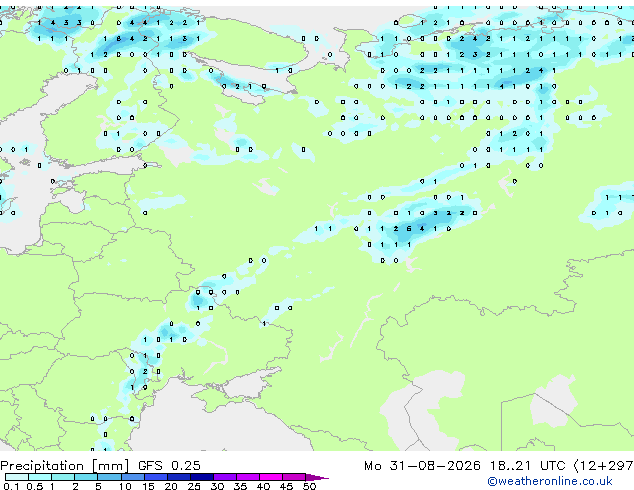The height and width of the screenshot is (490, 634).
Task: Click the "GFS 0.25" model label
Action: click(169, 466)
